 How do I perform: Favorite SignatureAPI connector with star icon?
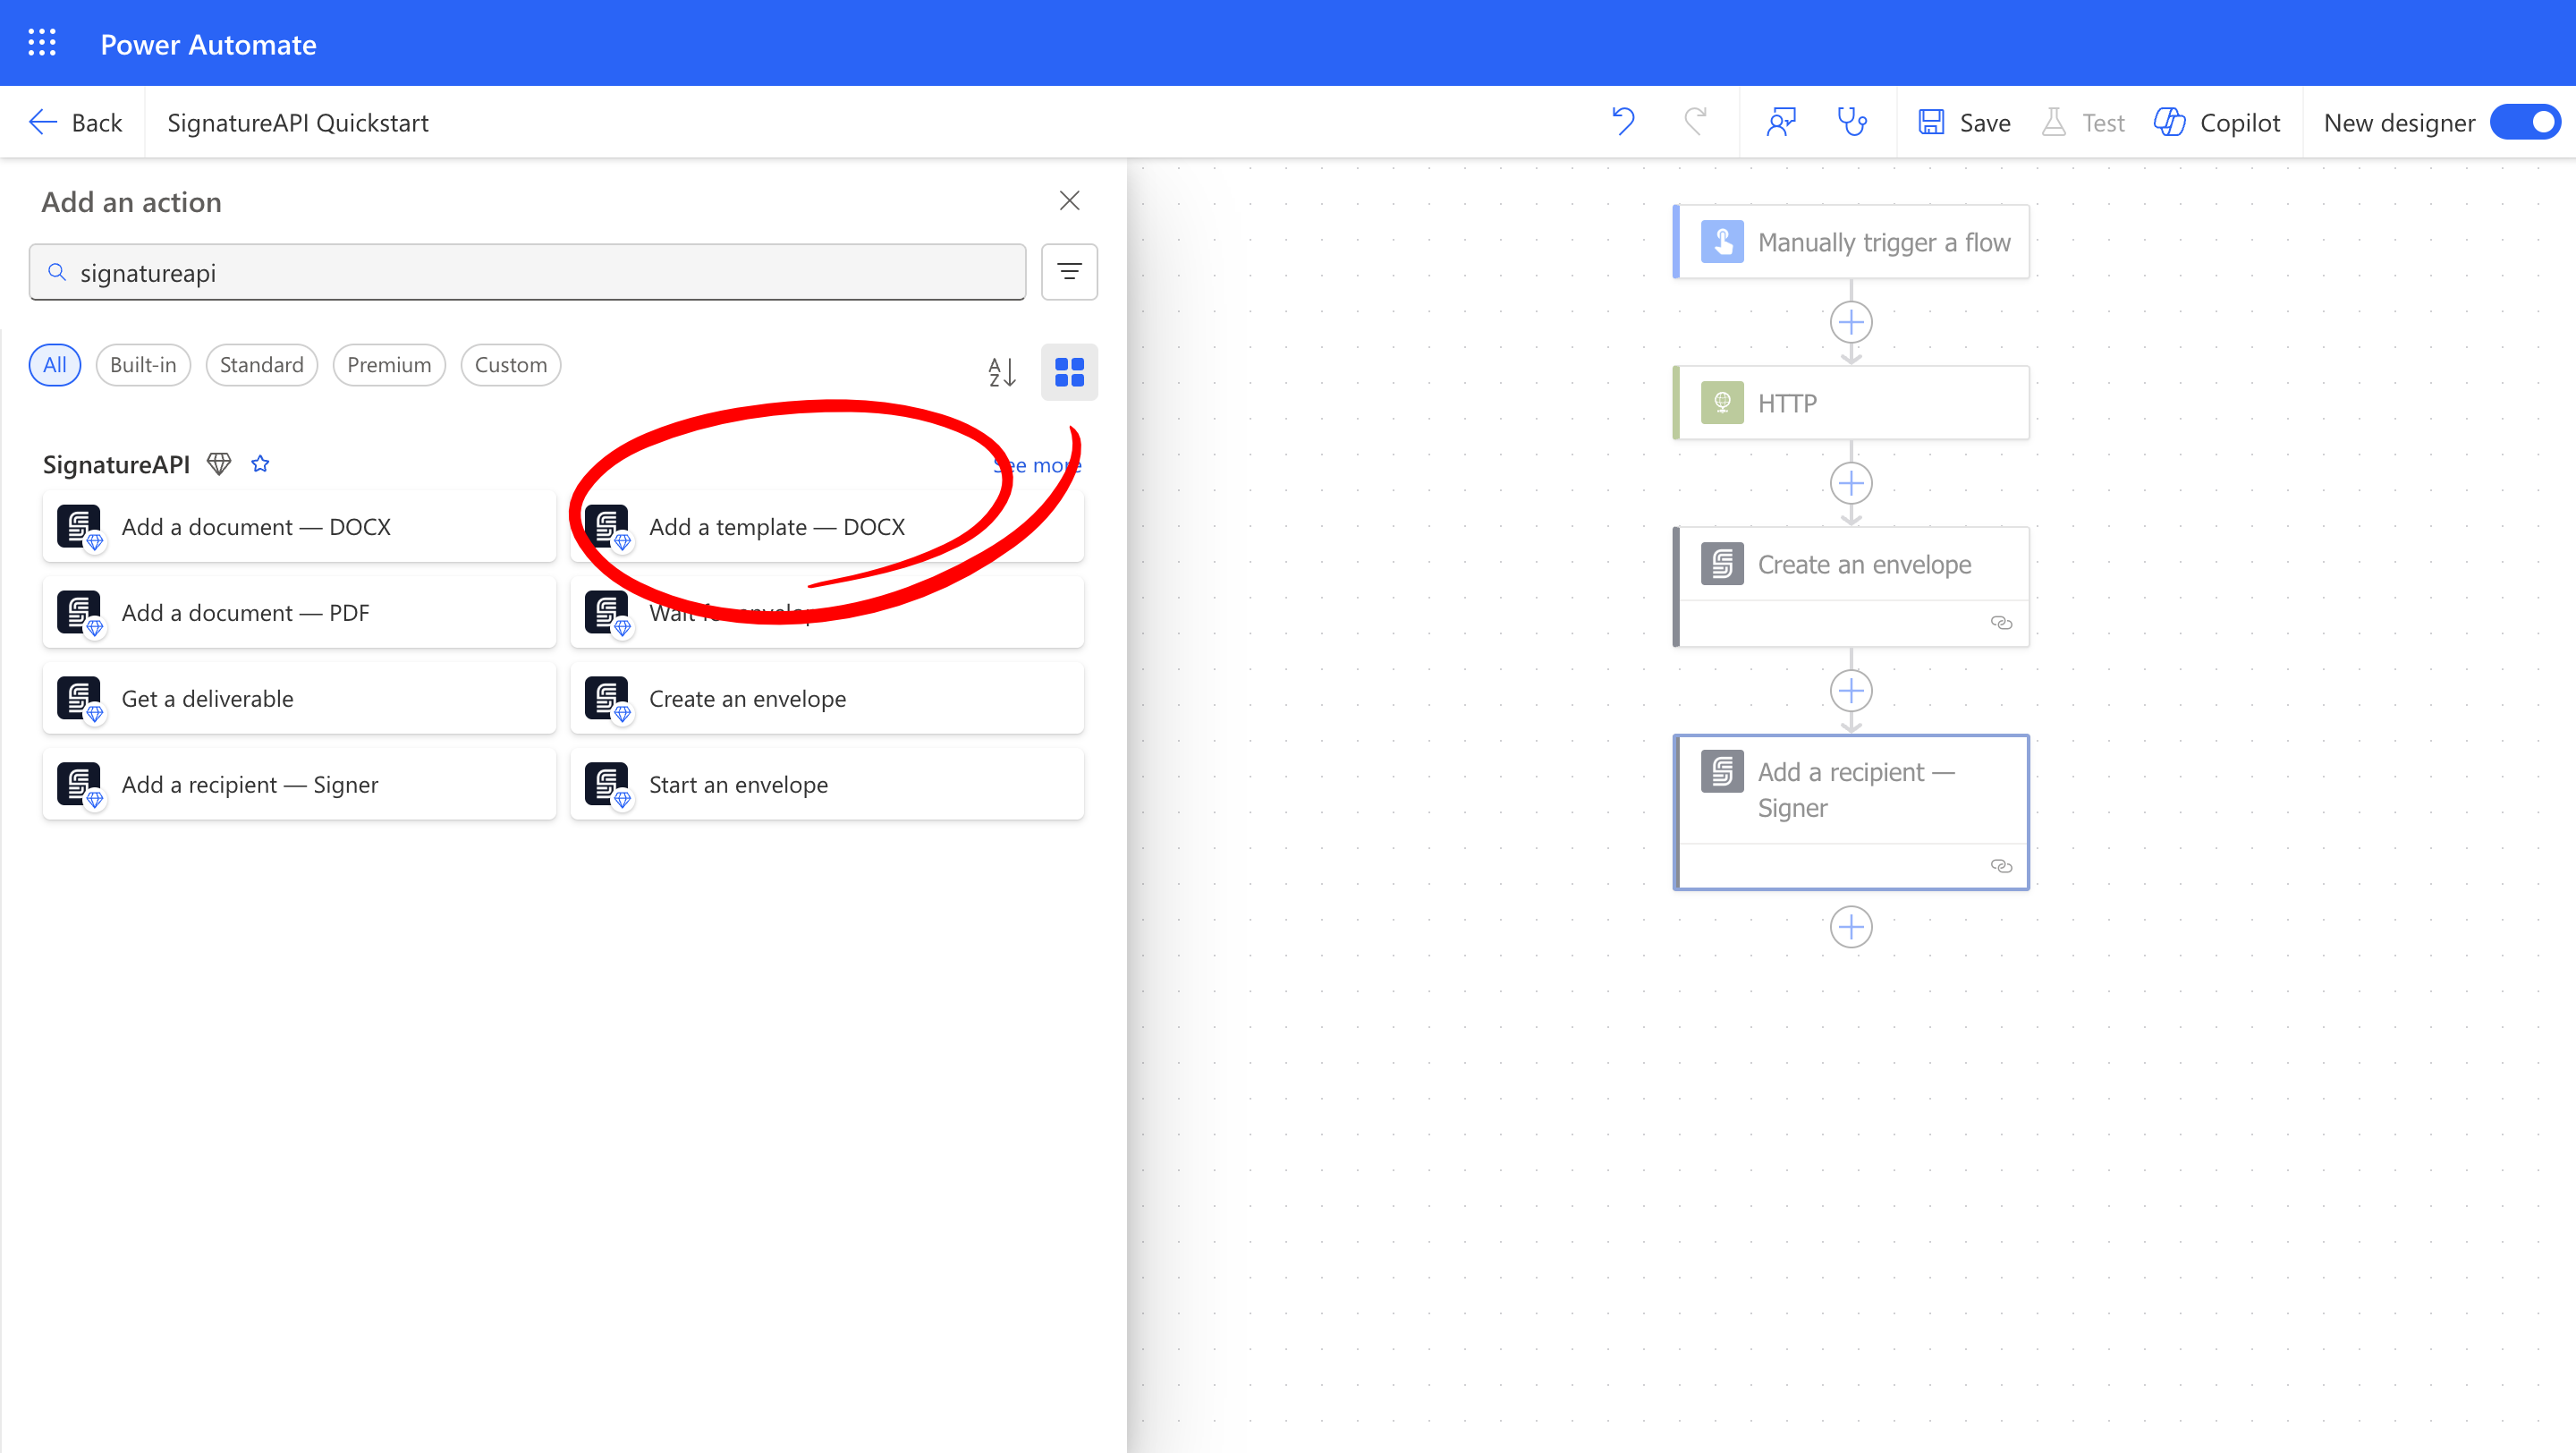pos(260,464)
